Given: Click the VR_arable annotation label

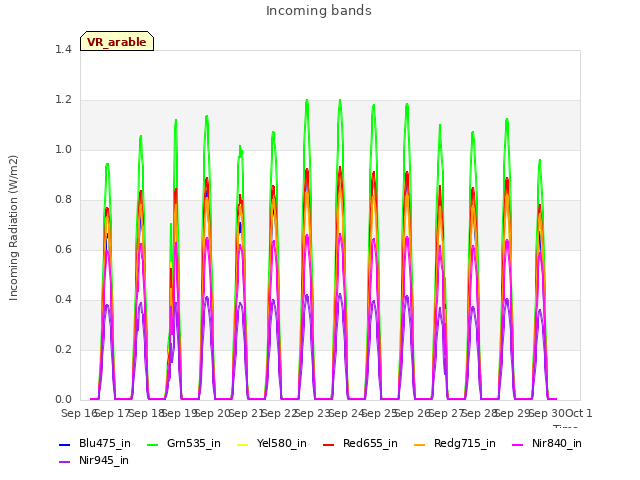Looking at the screenshot, I should [x=117, y=41].
